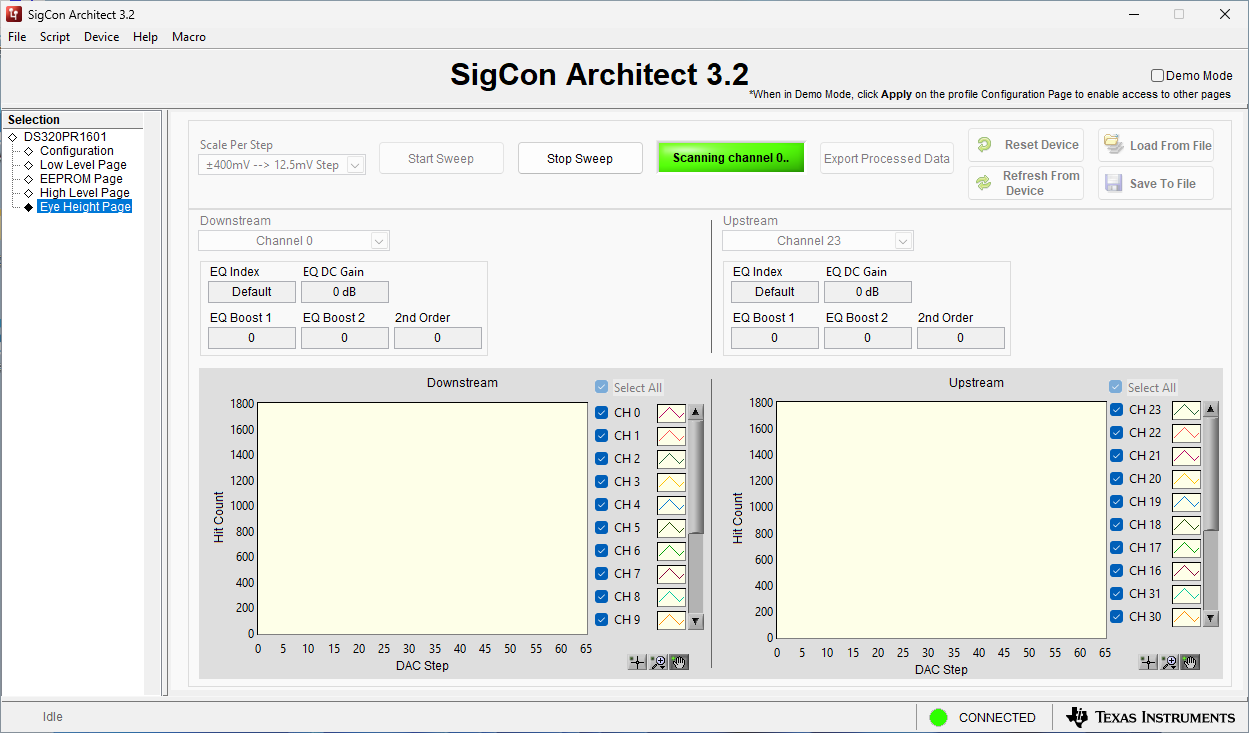This screenshot has height=733, width=1249.
Task: Select the Downstream graph cursor crosshair tool
Action: click(637, 662)
